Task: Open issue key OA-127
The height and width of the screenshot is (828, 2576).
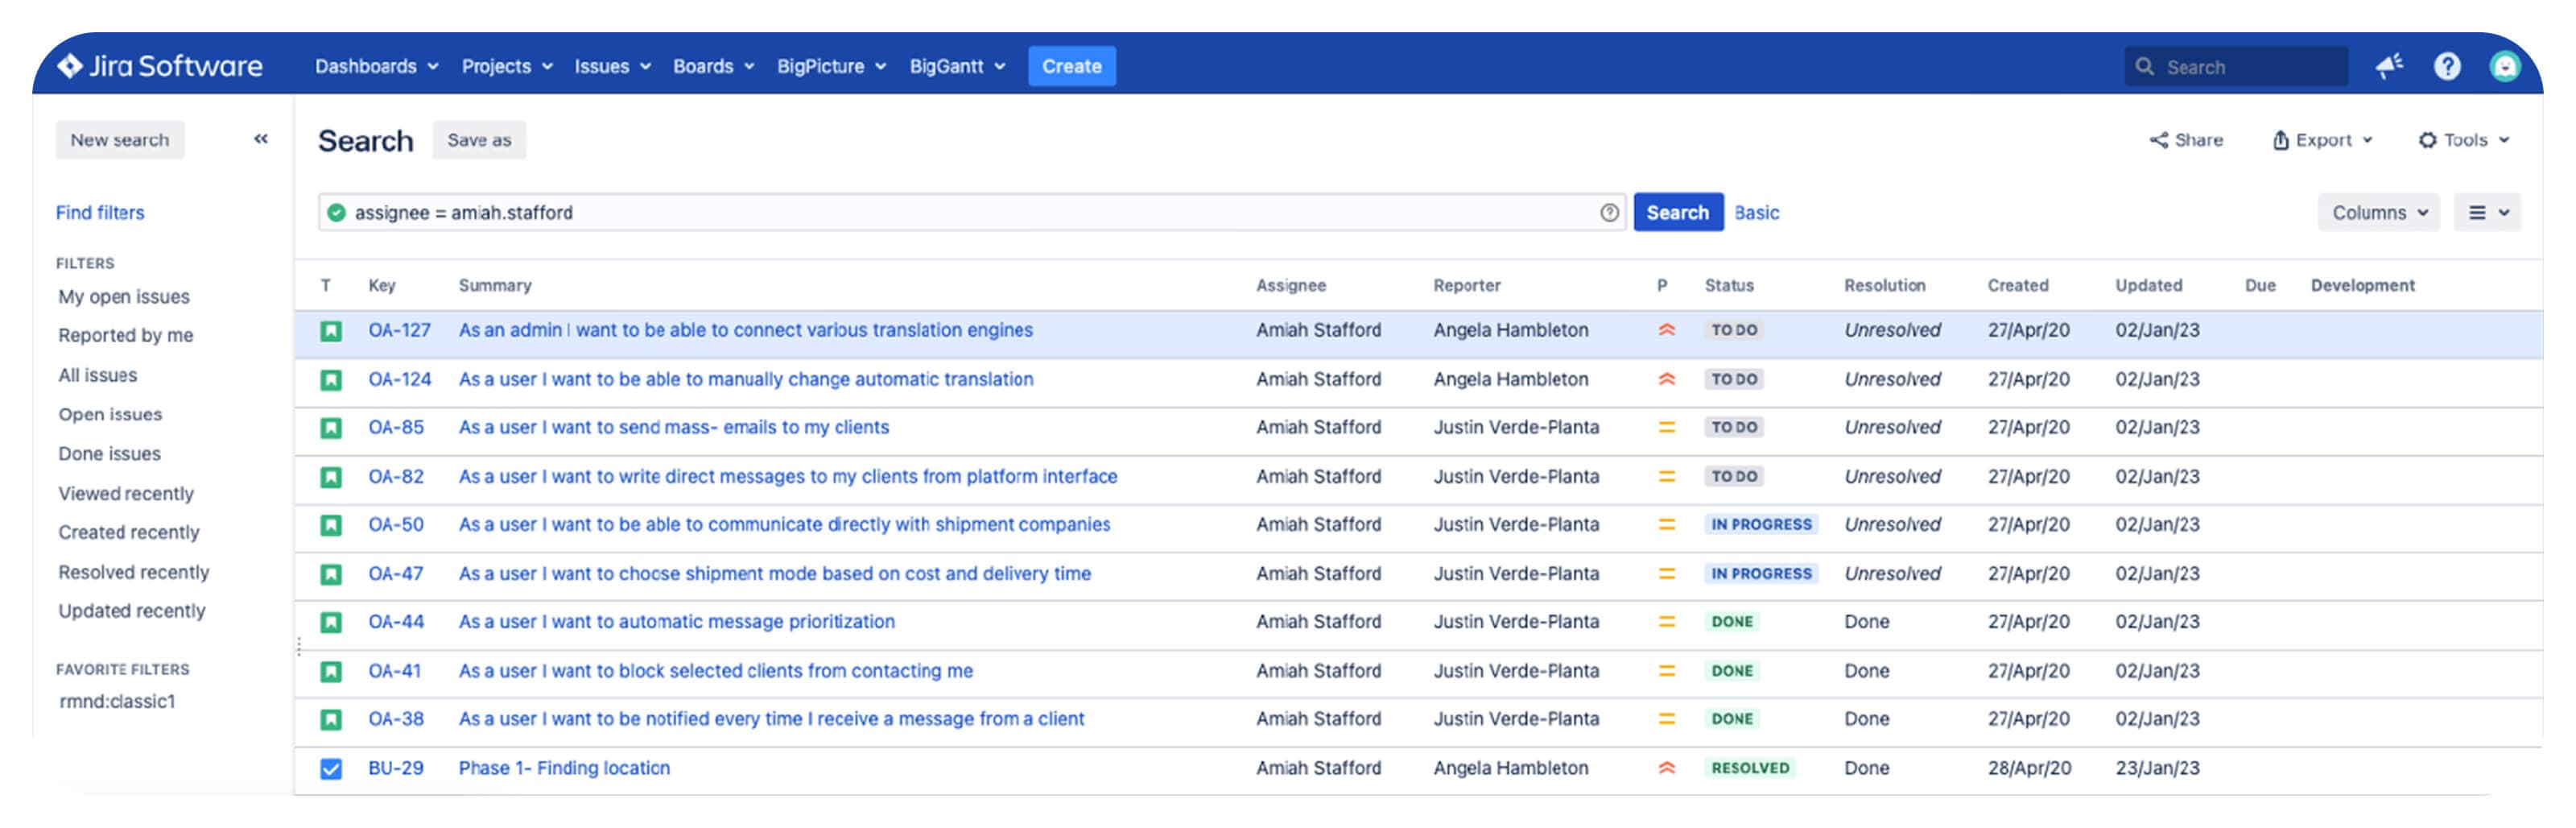Action: tap(399, 330)
